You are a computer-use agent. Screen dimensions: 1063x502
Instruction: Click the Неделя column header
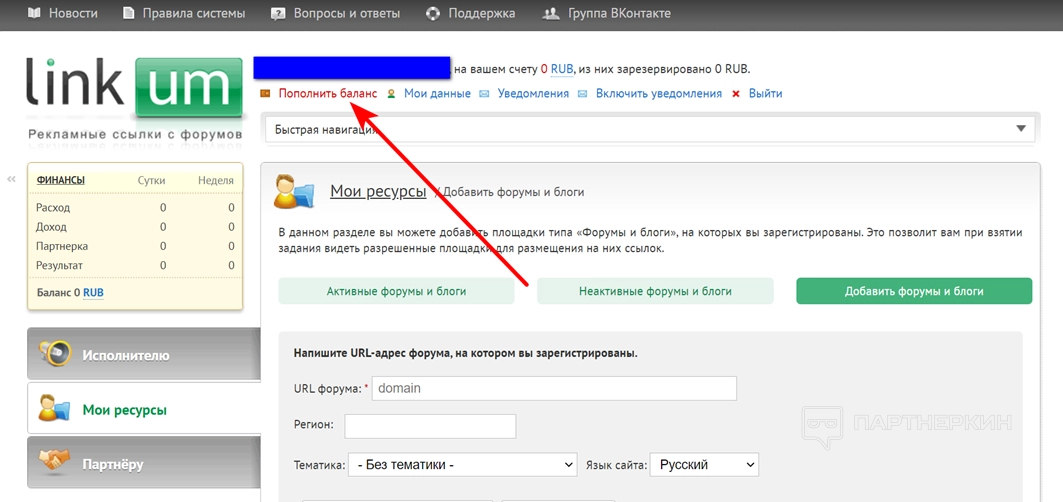tap(216, 180)
